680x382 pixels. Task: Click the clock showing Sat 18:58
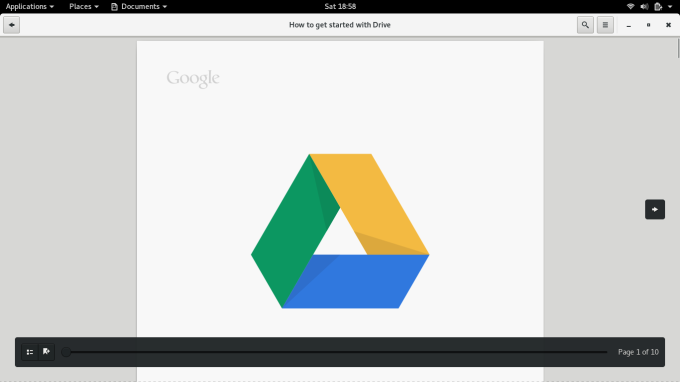click(340, 7)
